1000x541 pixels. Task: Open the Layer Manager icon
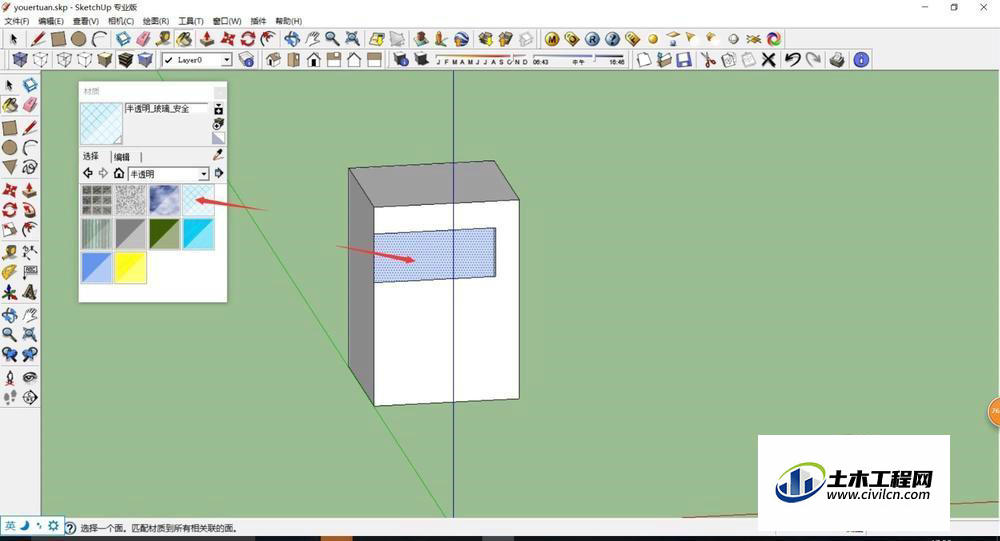point(246,60)
